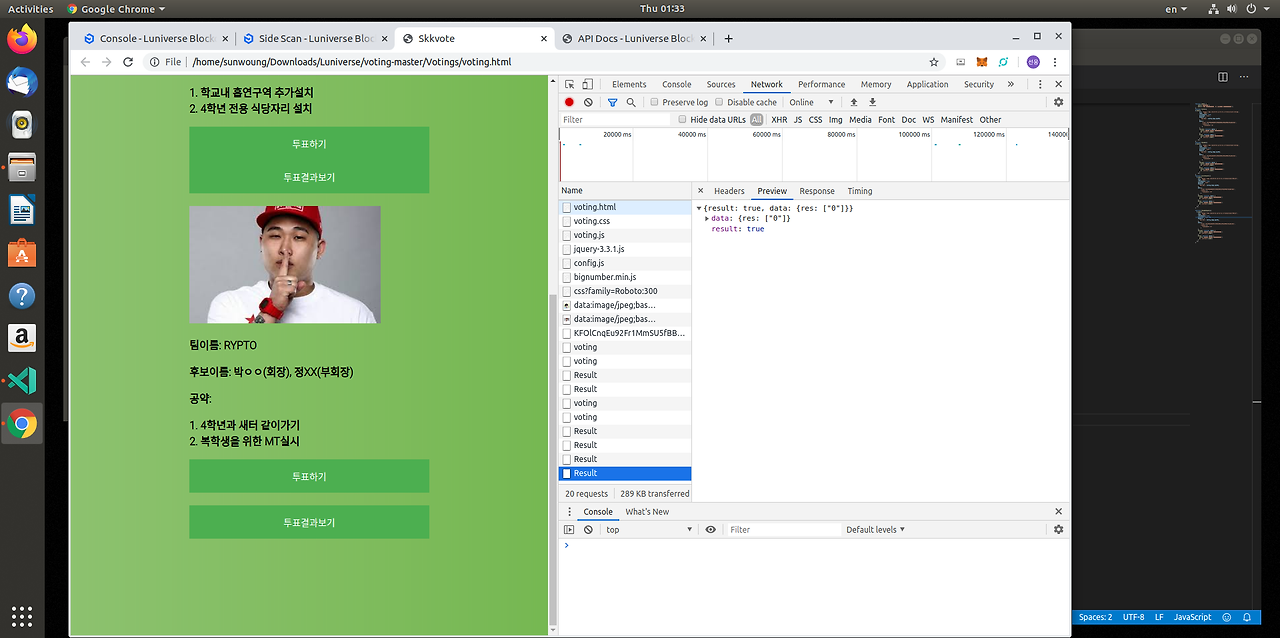This screenshot has height=638, width=1280.
Task: Filter requests by Img type
Action: click(835, 120)
